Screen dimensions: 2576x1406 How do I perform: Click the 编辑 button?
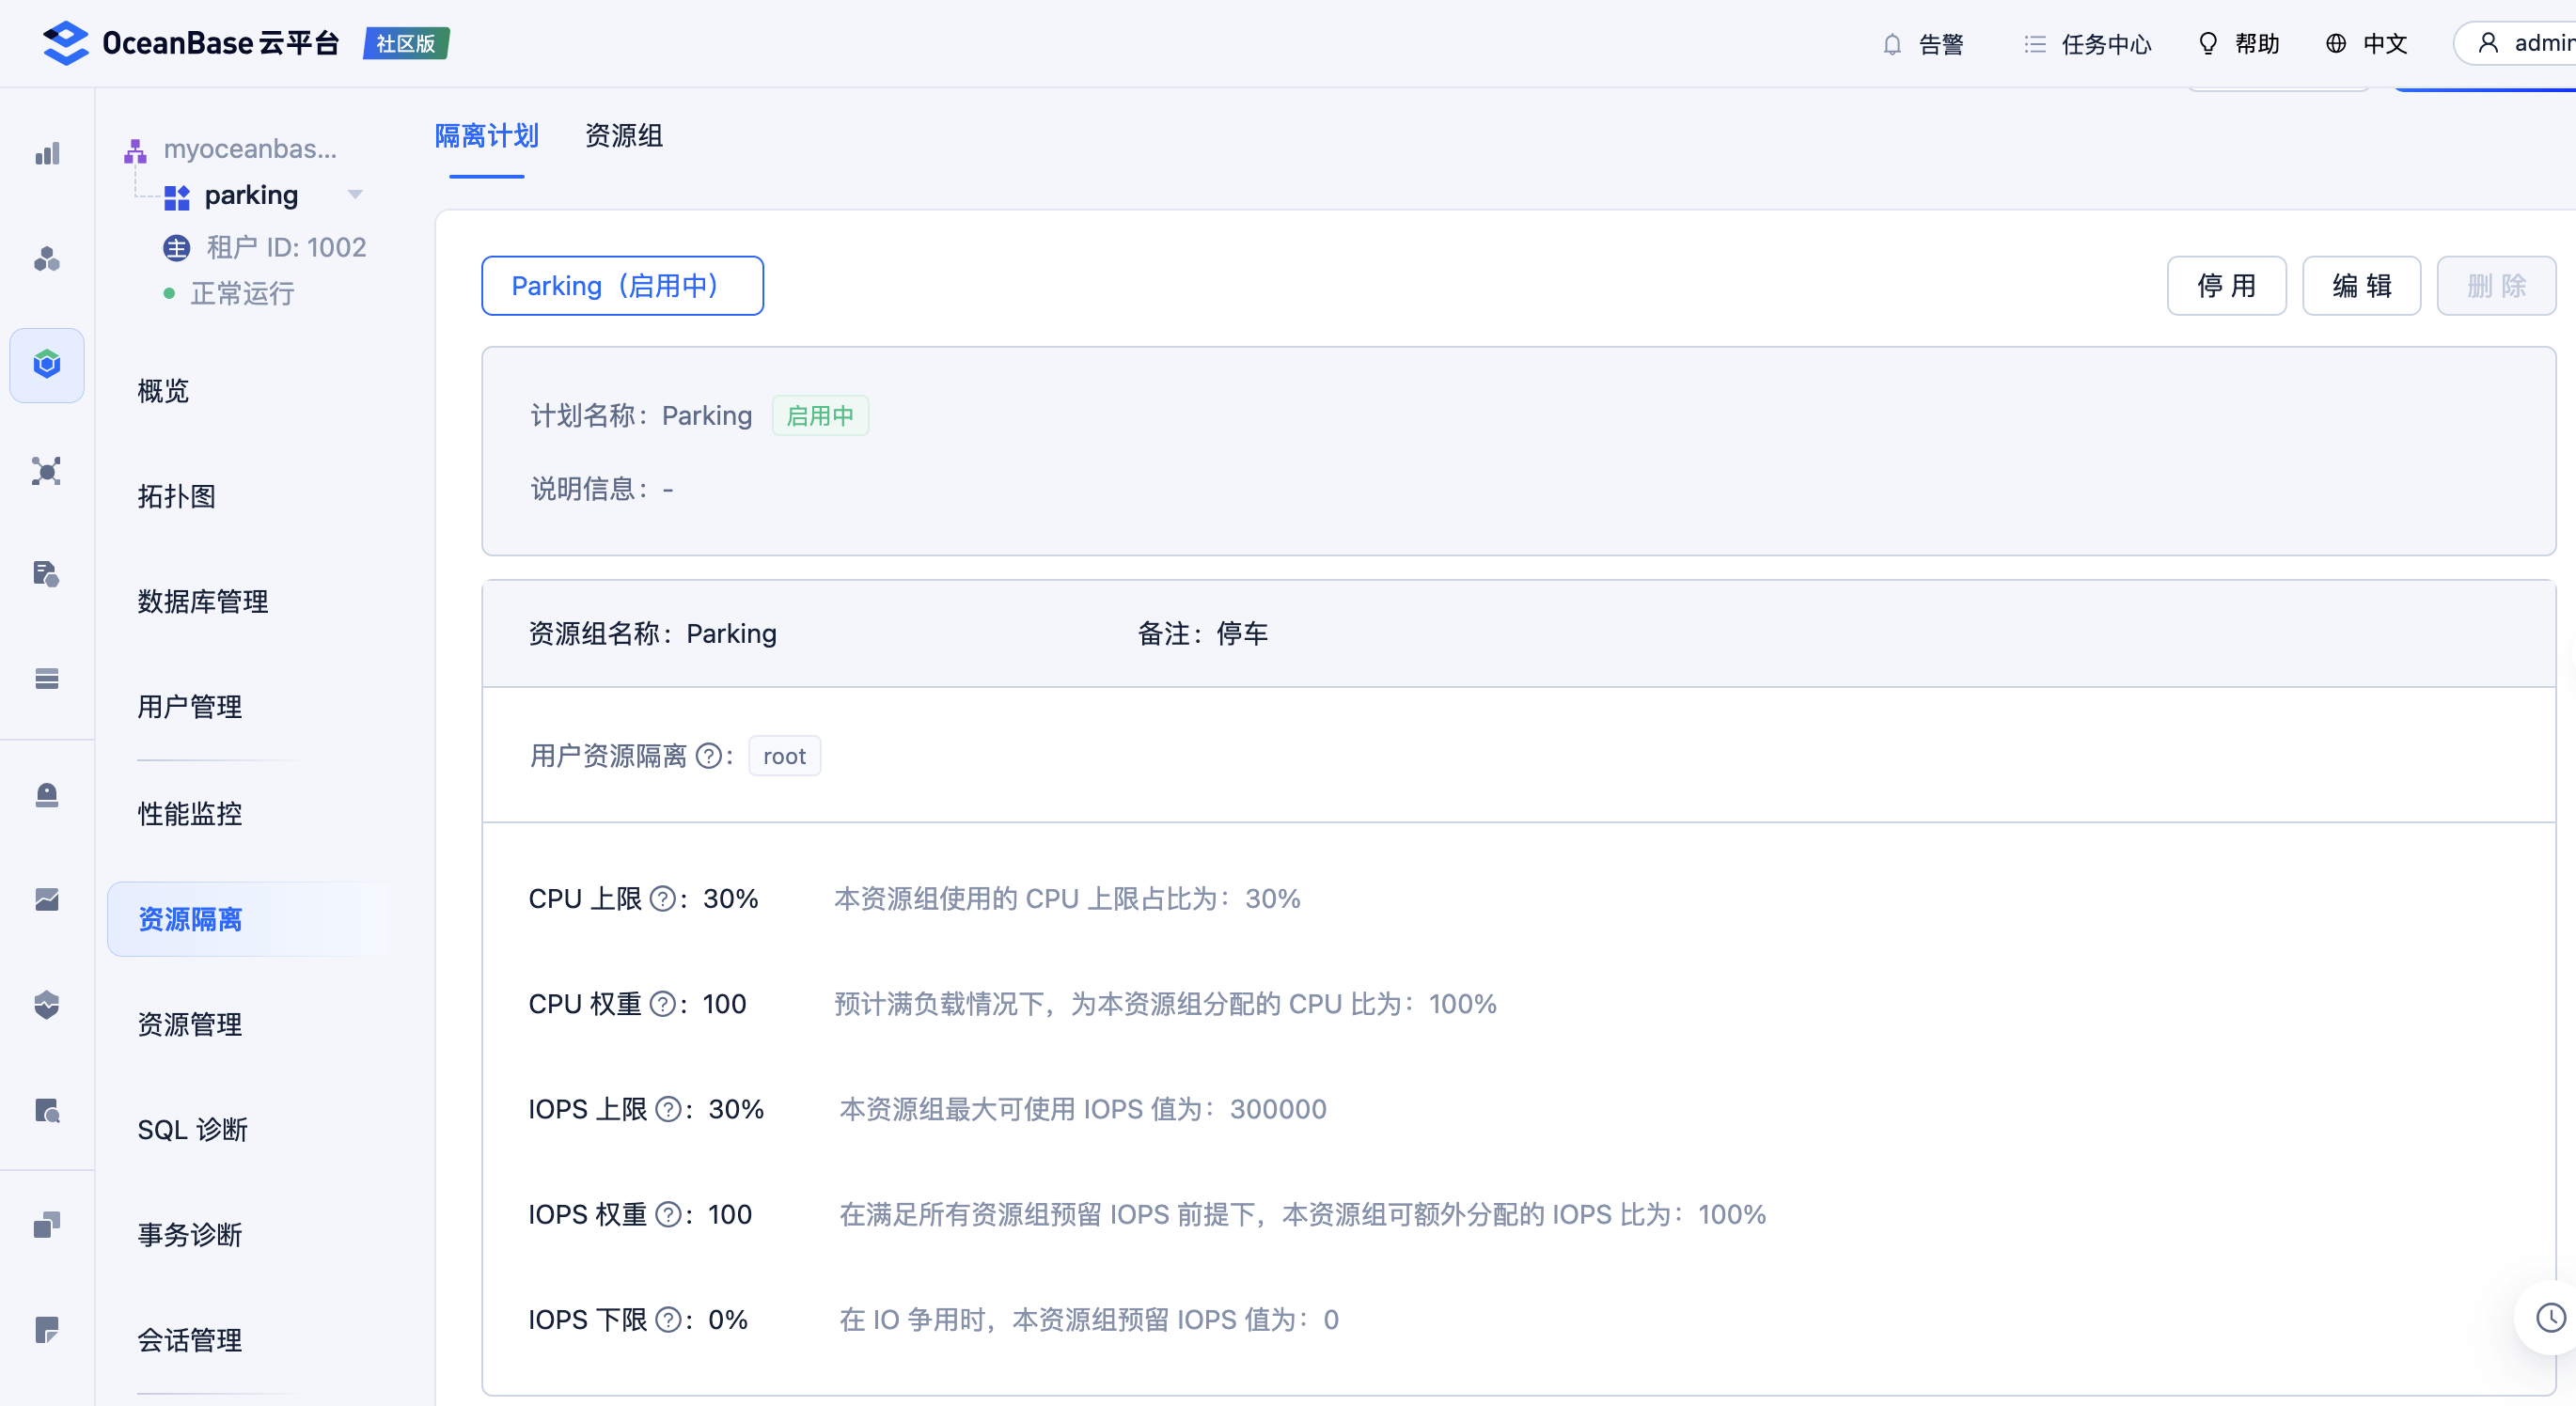pyautogui.click(x=2361, y=286)
